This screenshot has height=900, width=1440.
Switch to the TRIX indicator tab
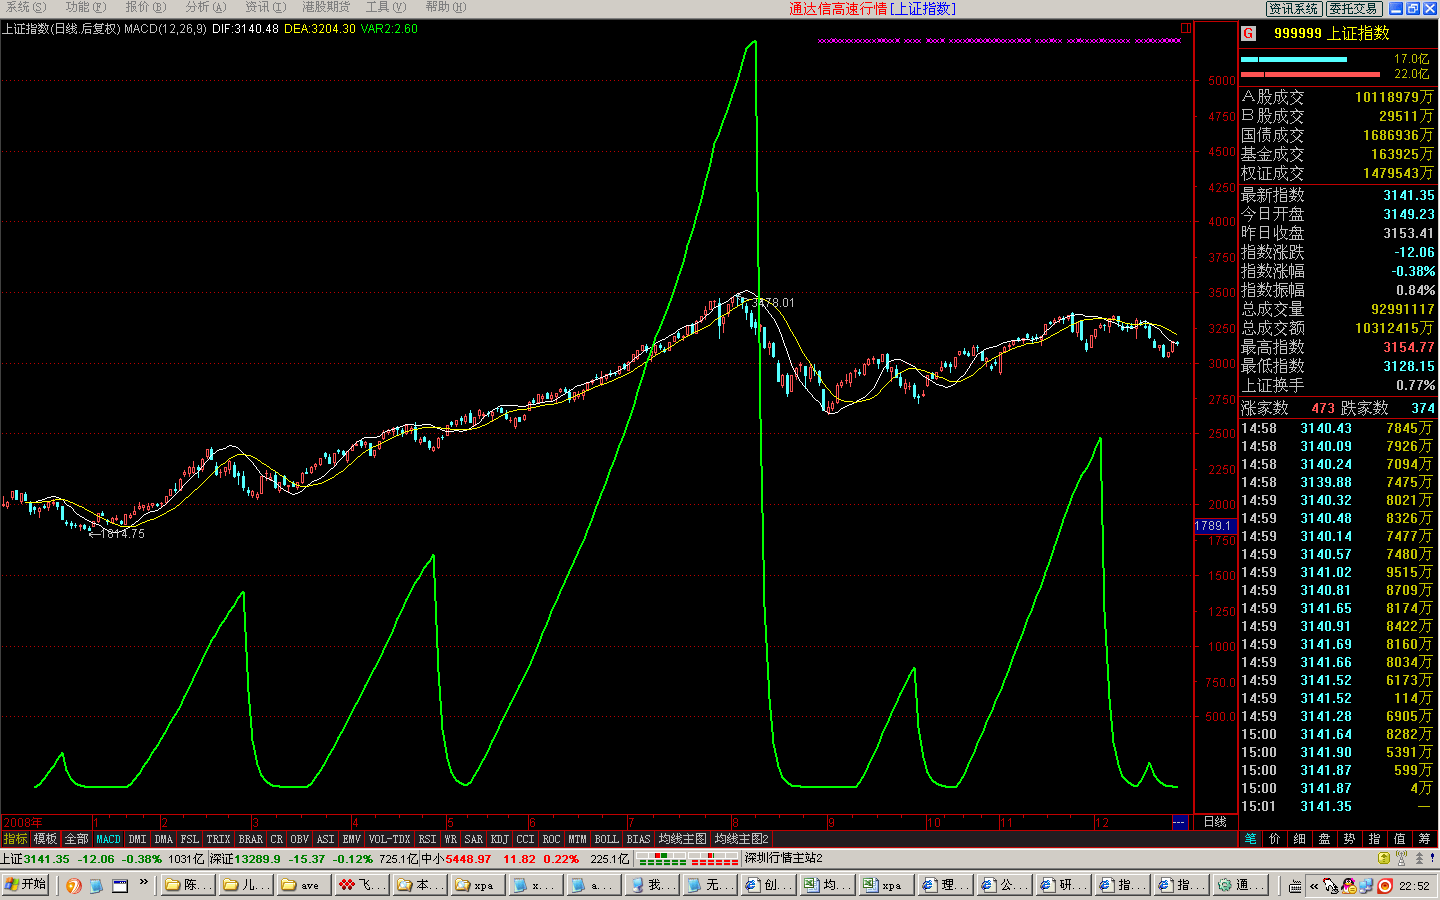(218, 839)
